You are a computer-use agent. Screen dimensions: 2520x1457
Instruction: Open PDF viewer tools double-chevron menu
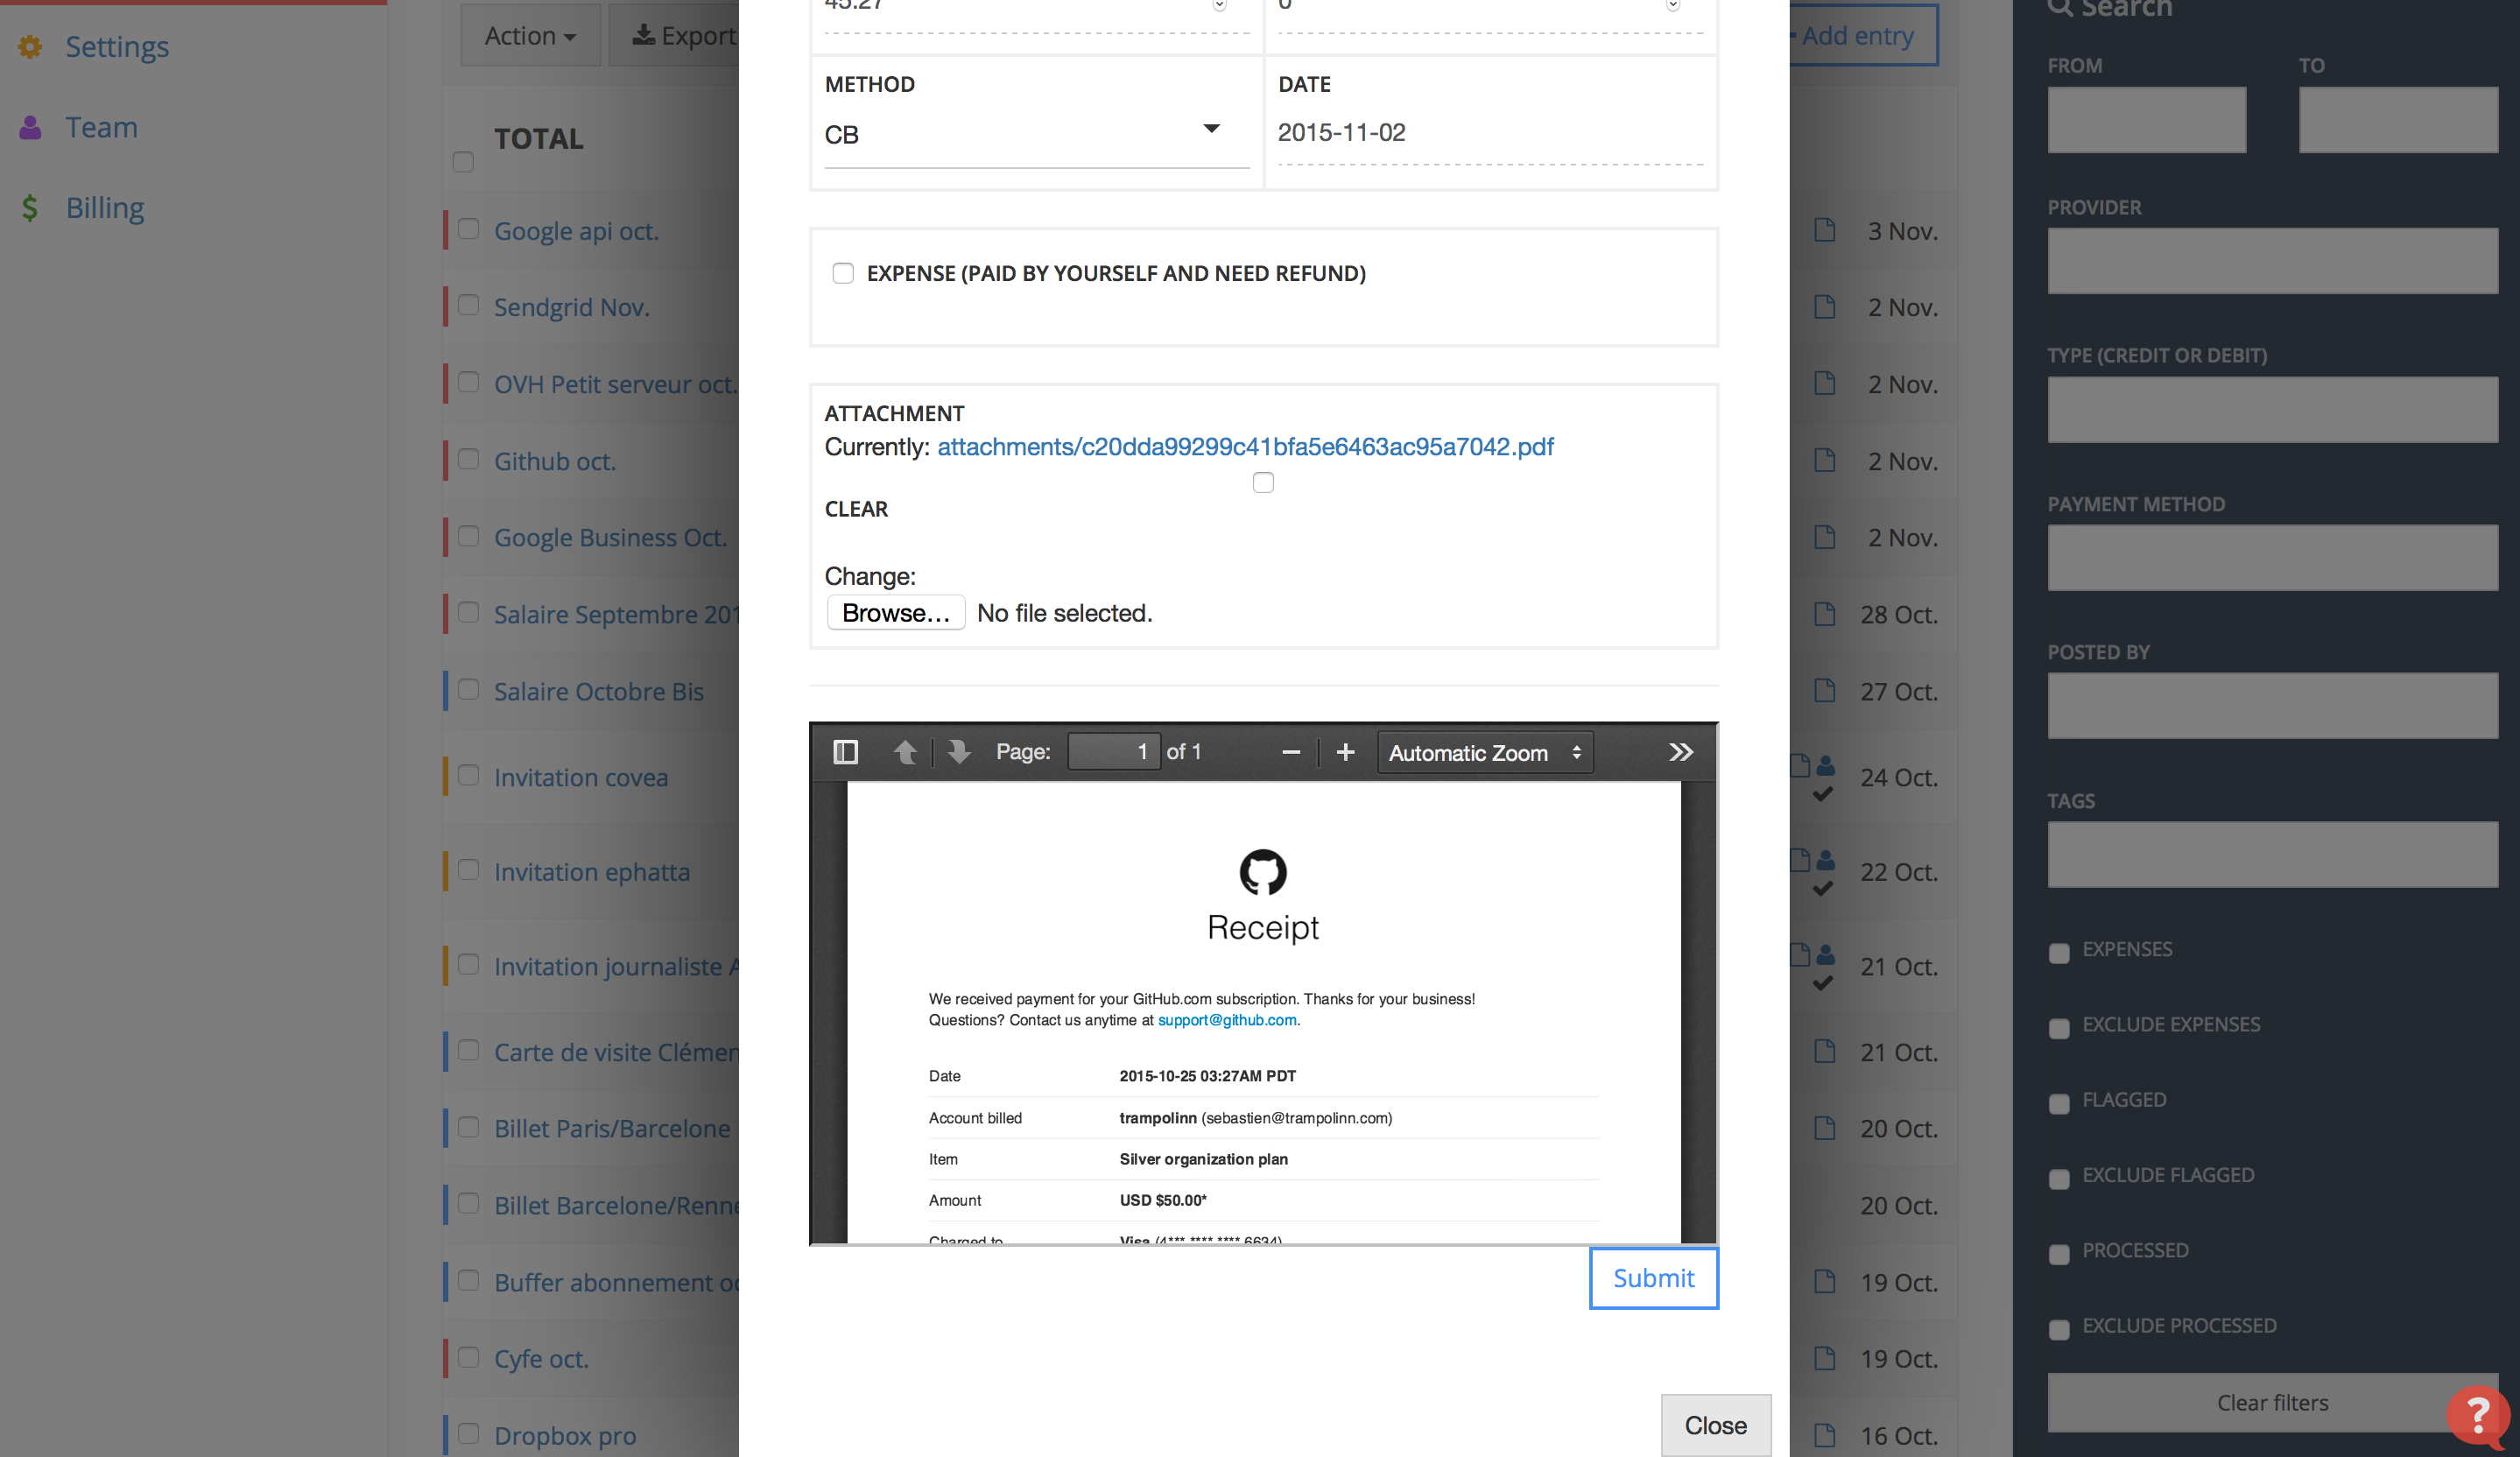pyautogui.click(x=1680, y=752)
